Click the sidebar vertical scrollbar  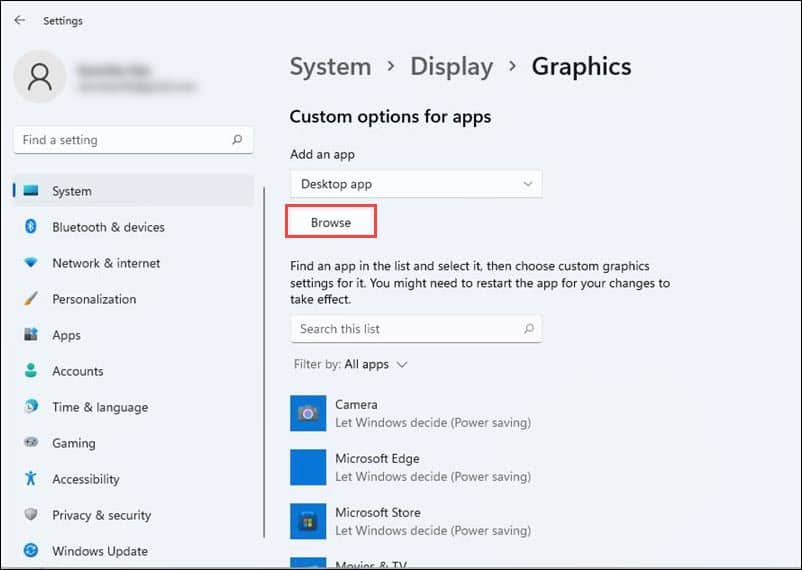[265, 370]
